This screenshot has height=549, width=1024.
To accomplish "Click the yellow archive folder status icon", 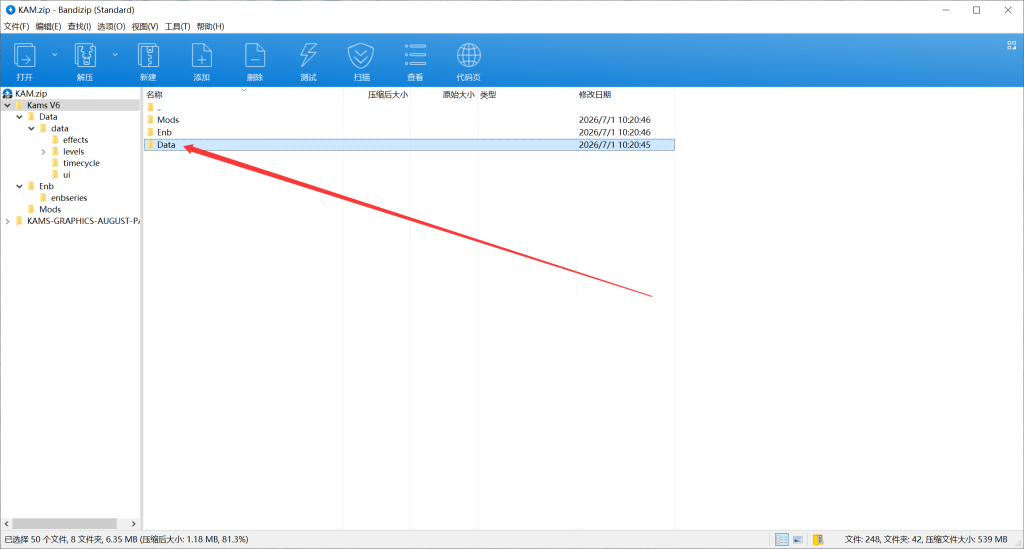I will coord(818,540).
